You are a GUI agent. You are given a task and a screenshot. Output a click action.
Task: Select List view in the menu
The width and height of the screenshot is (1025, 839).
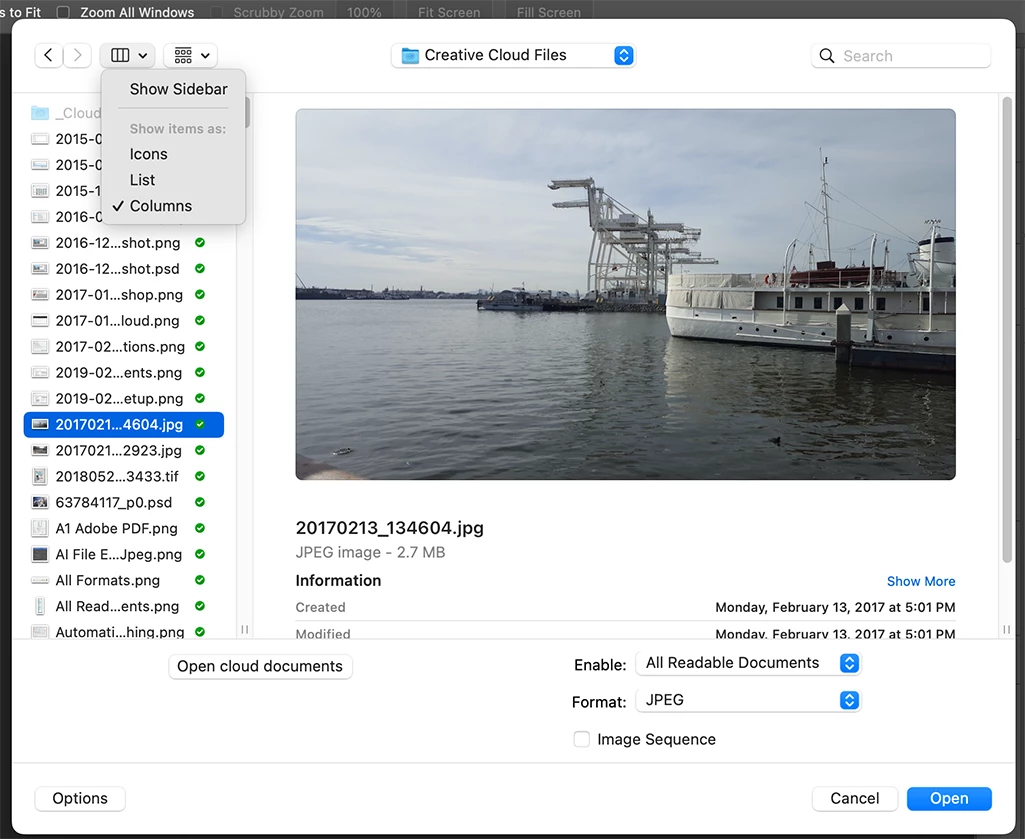(x=142, y=180)
